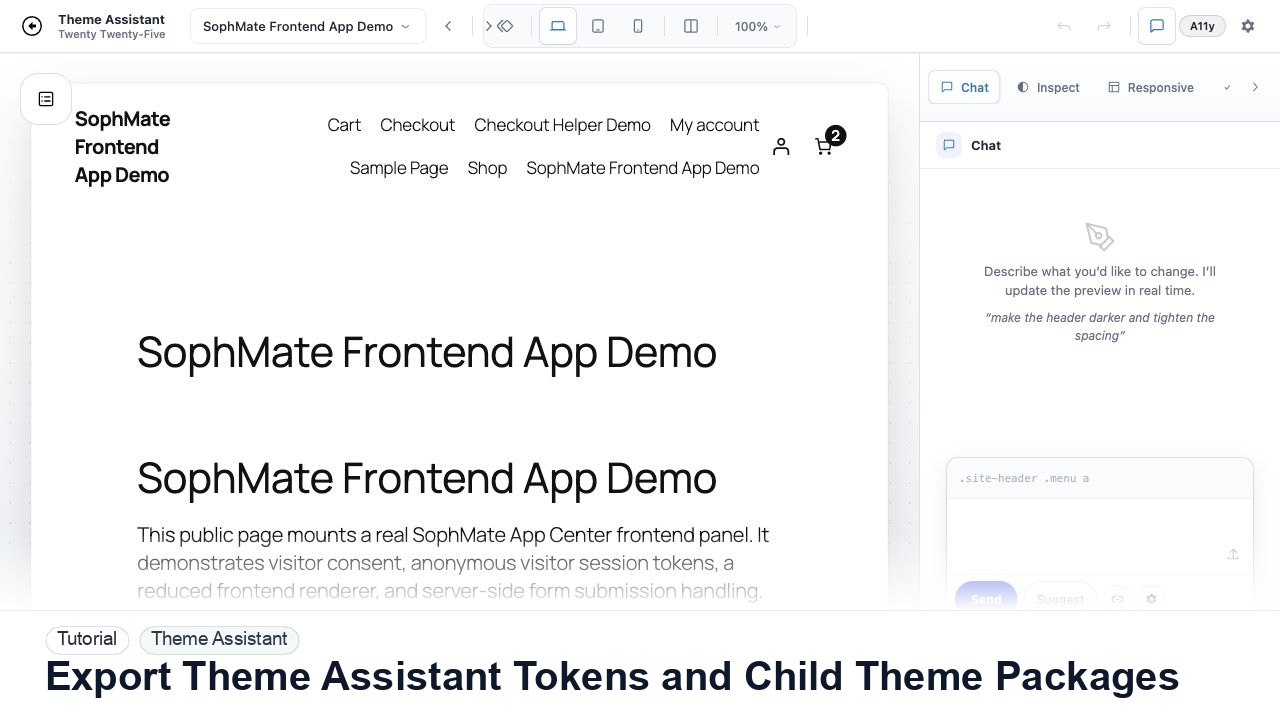Click right chevron to show more tabs
1280x720 pixels.
click(x=1256, y=87)
